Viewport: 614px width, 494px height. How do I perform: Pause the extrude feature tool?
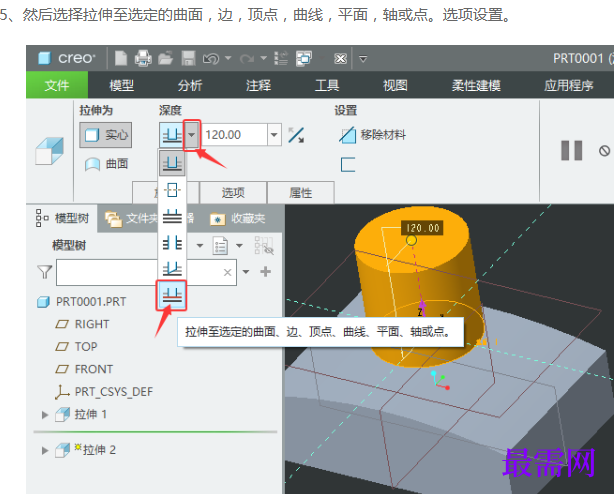[571, 150]
